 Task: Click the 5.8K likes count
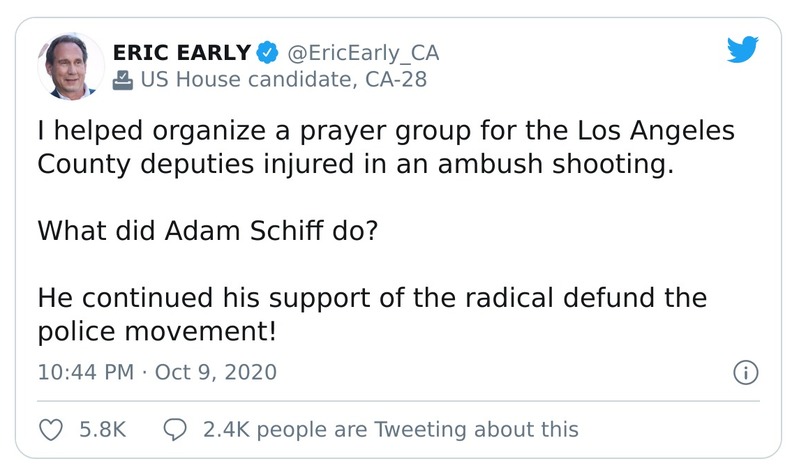pos(102,430)
